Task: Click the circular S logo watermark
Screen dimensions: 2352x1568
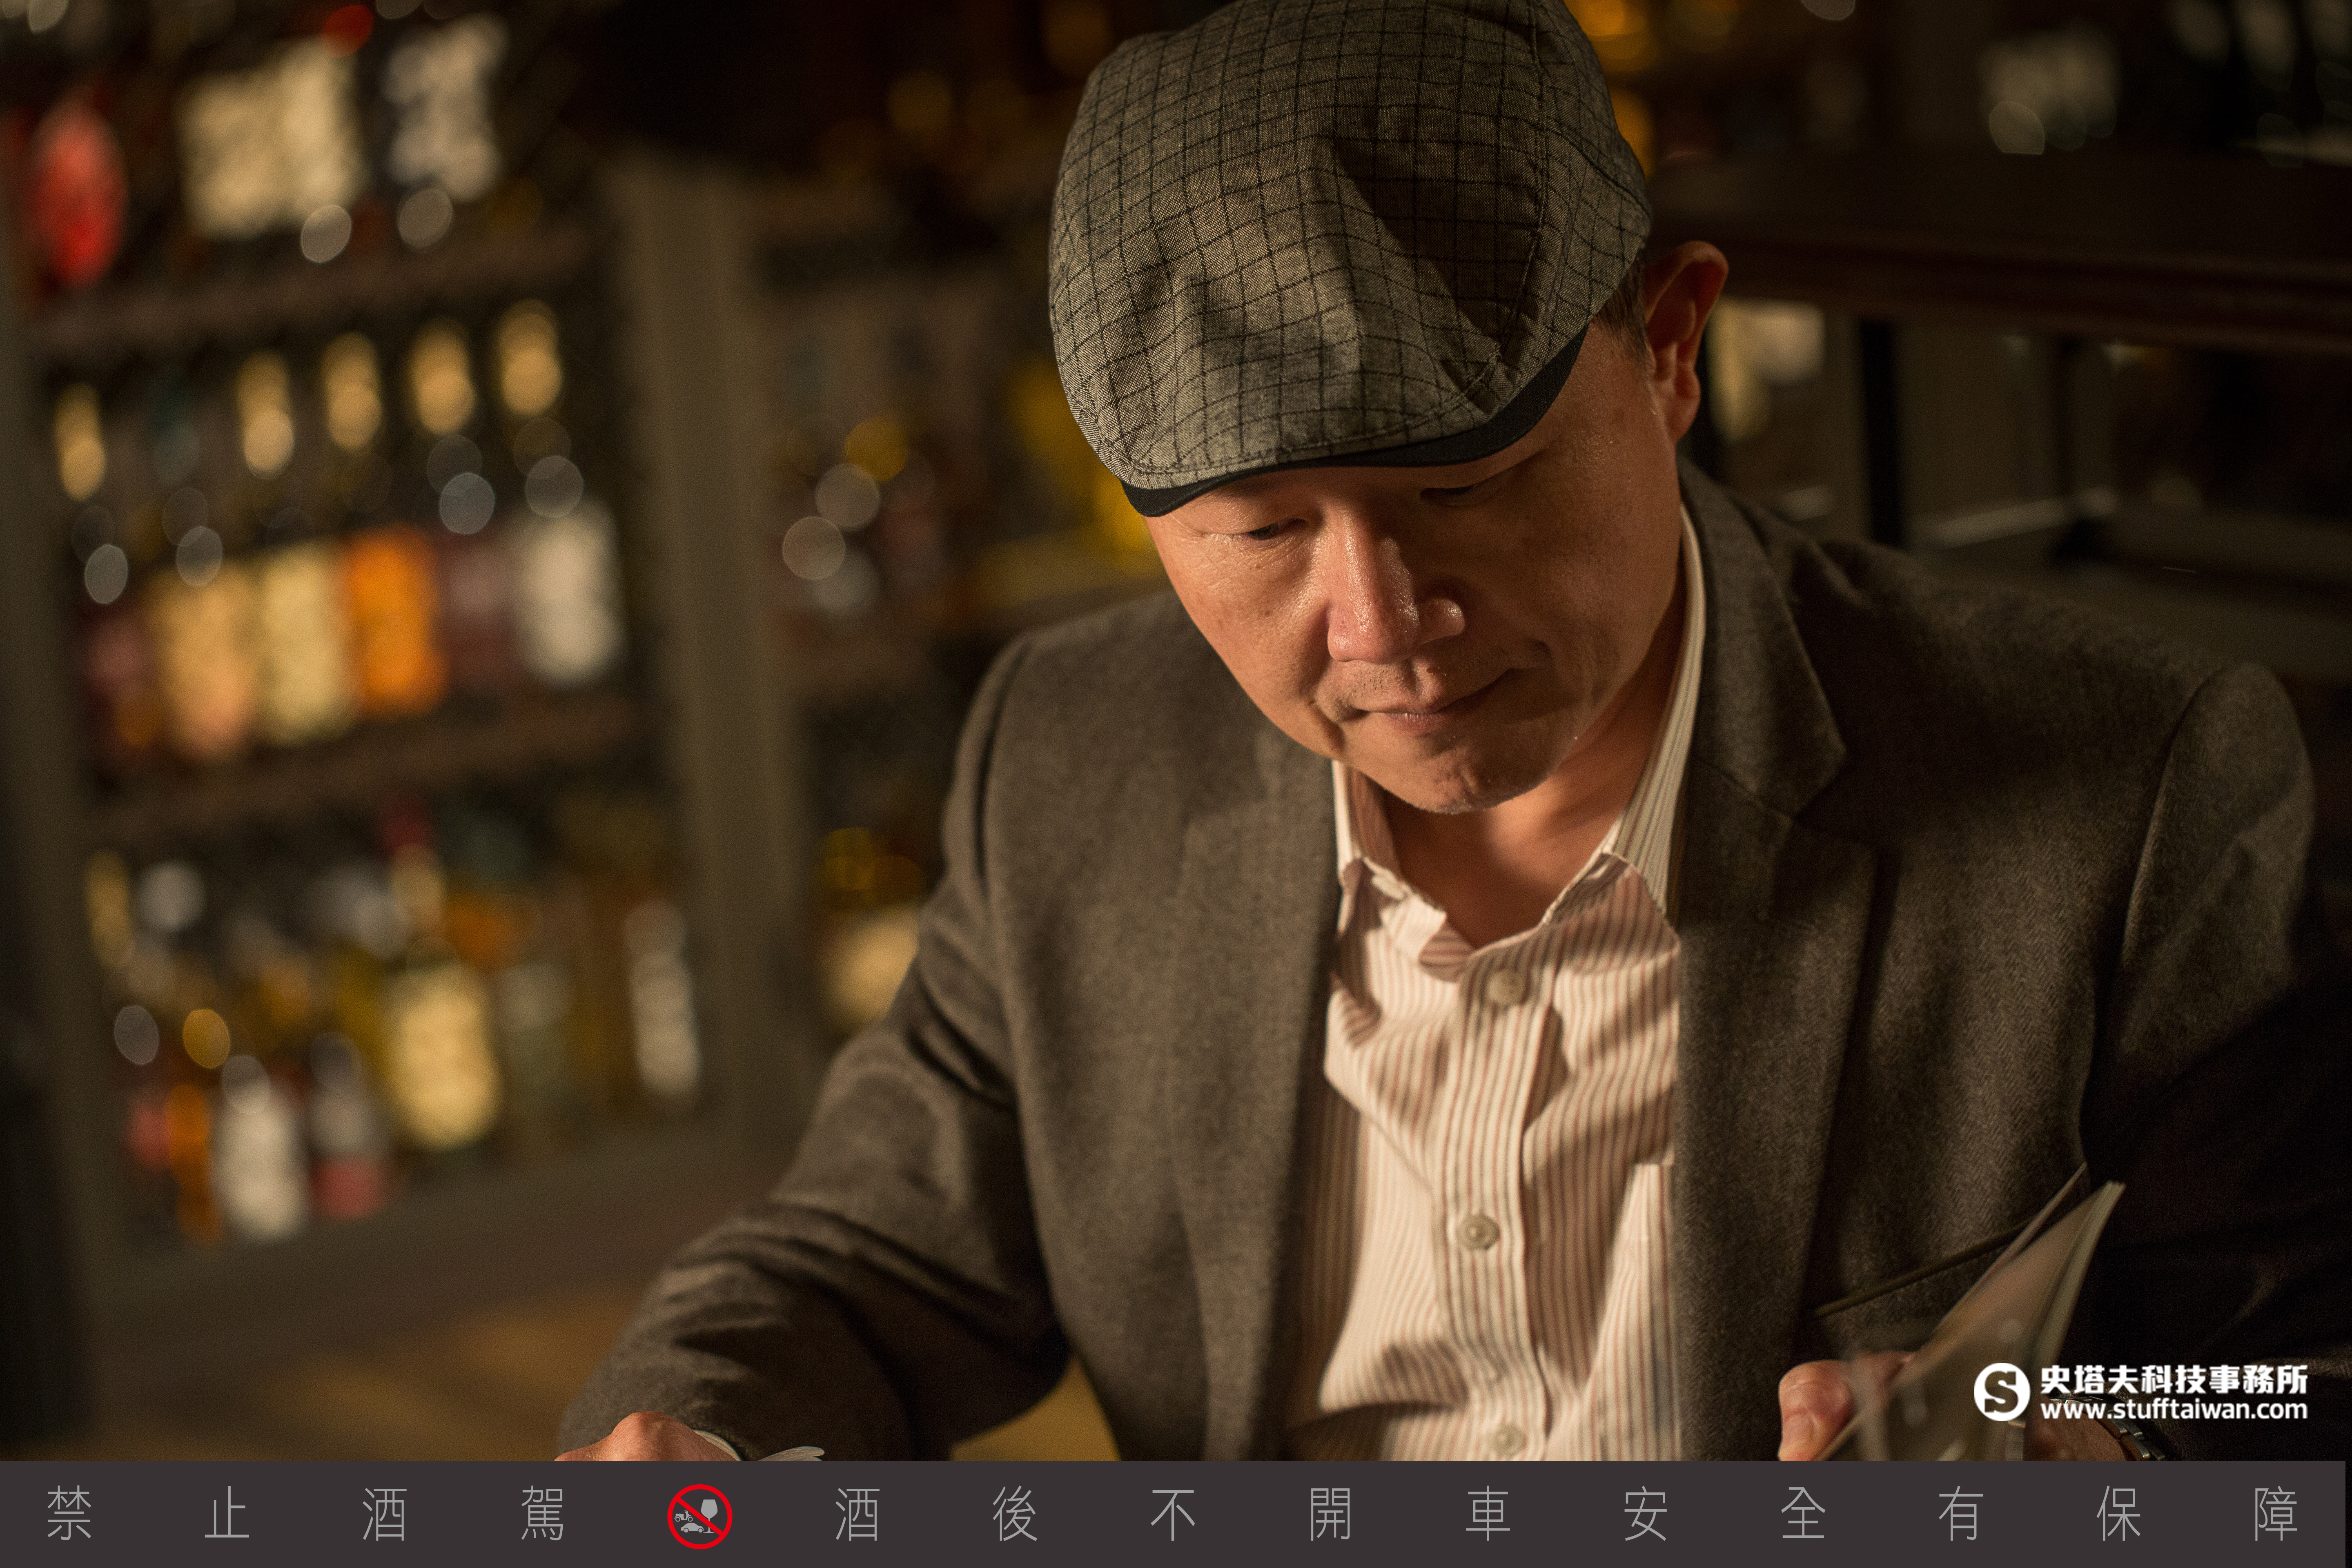Action: 2002,1392
